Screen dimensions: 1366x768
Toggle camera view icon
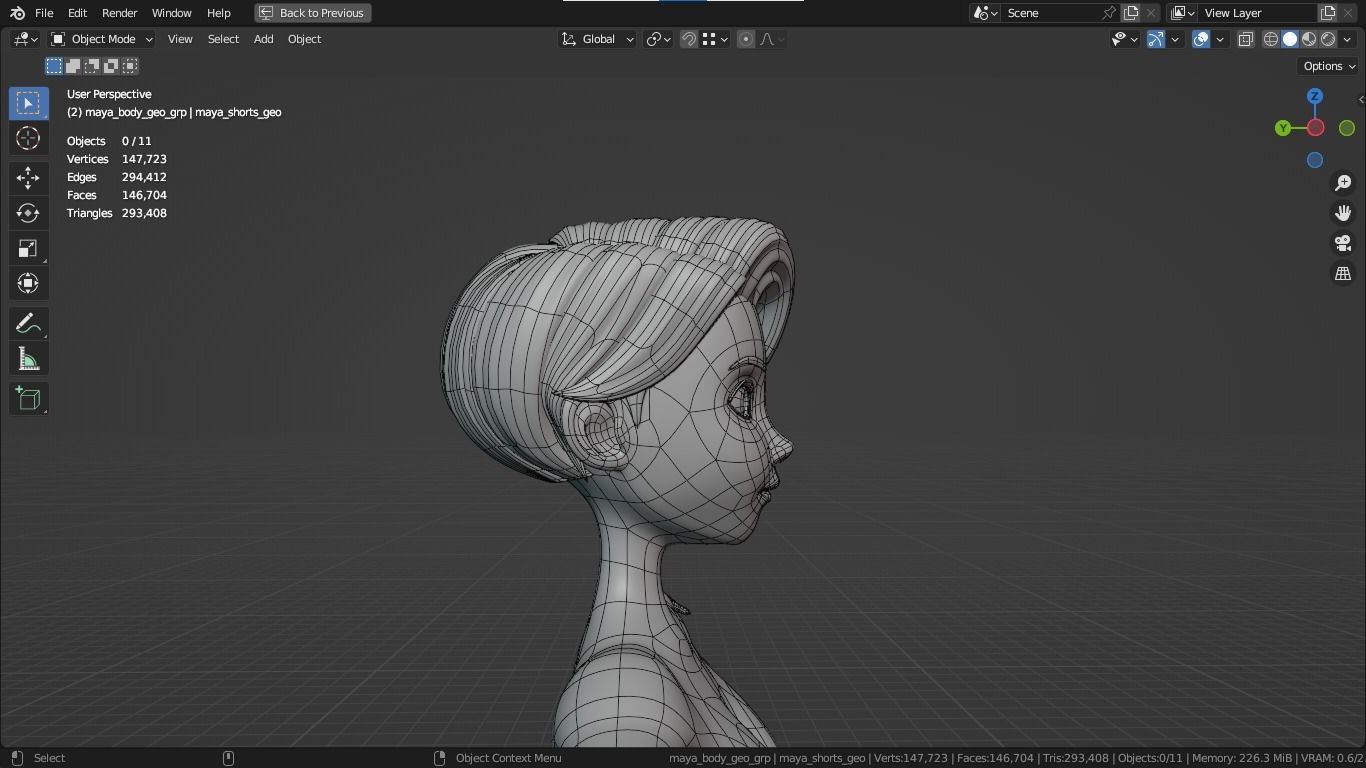tap(1343, 243)
